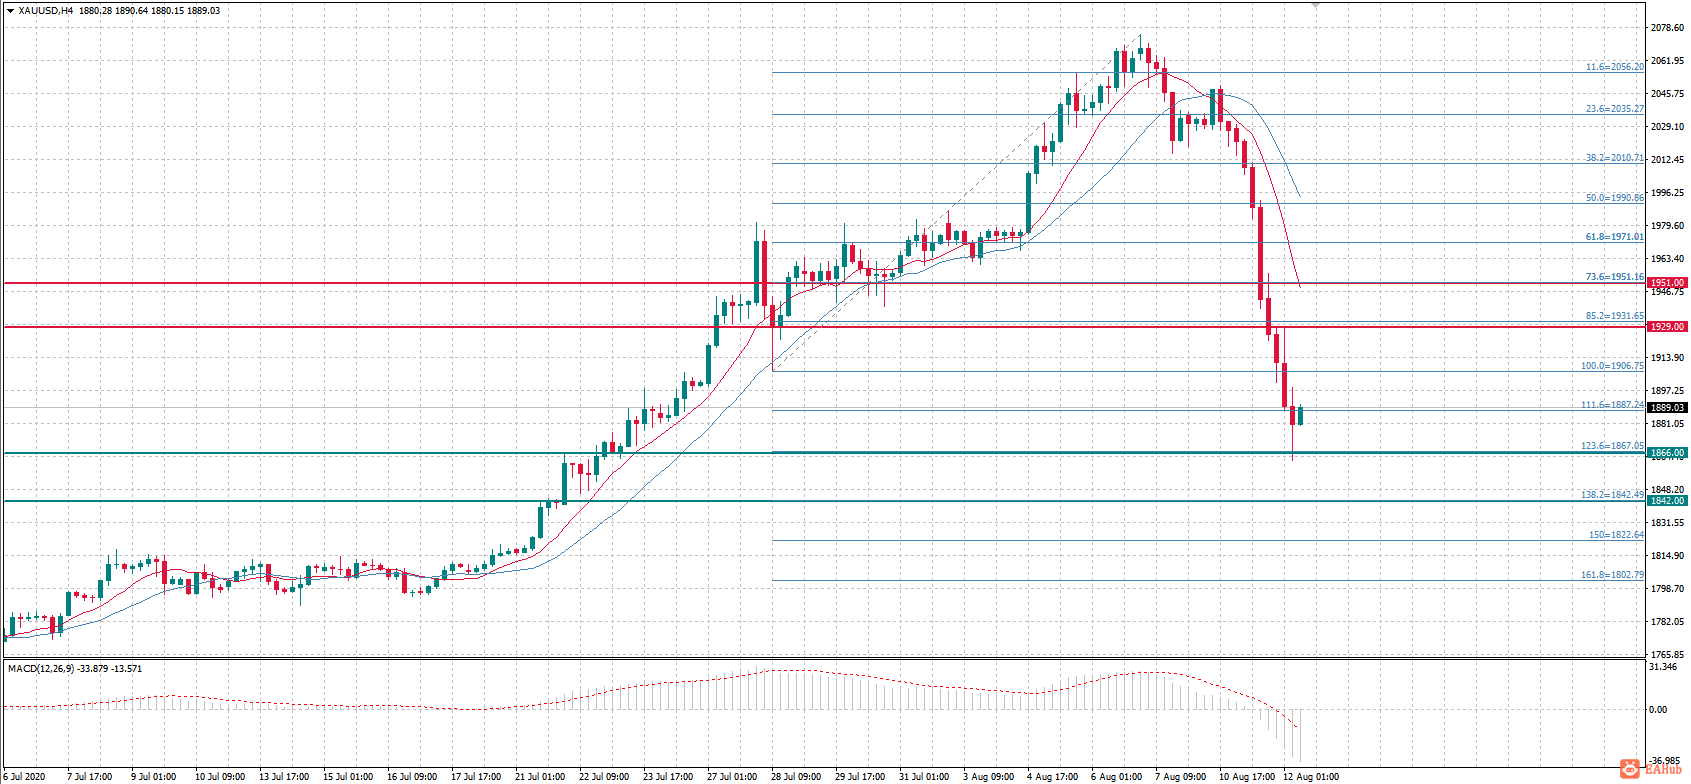Screen dimensions: 1691x784
Task: Select the black current price tag 1889.03
Action: tap(1668, 408)
